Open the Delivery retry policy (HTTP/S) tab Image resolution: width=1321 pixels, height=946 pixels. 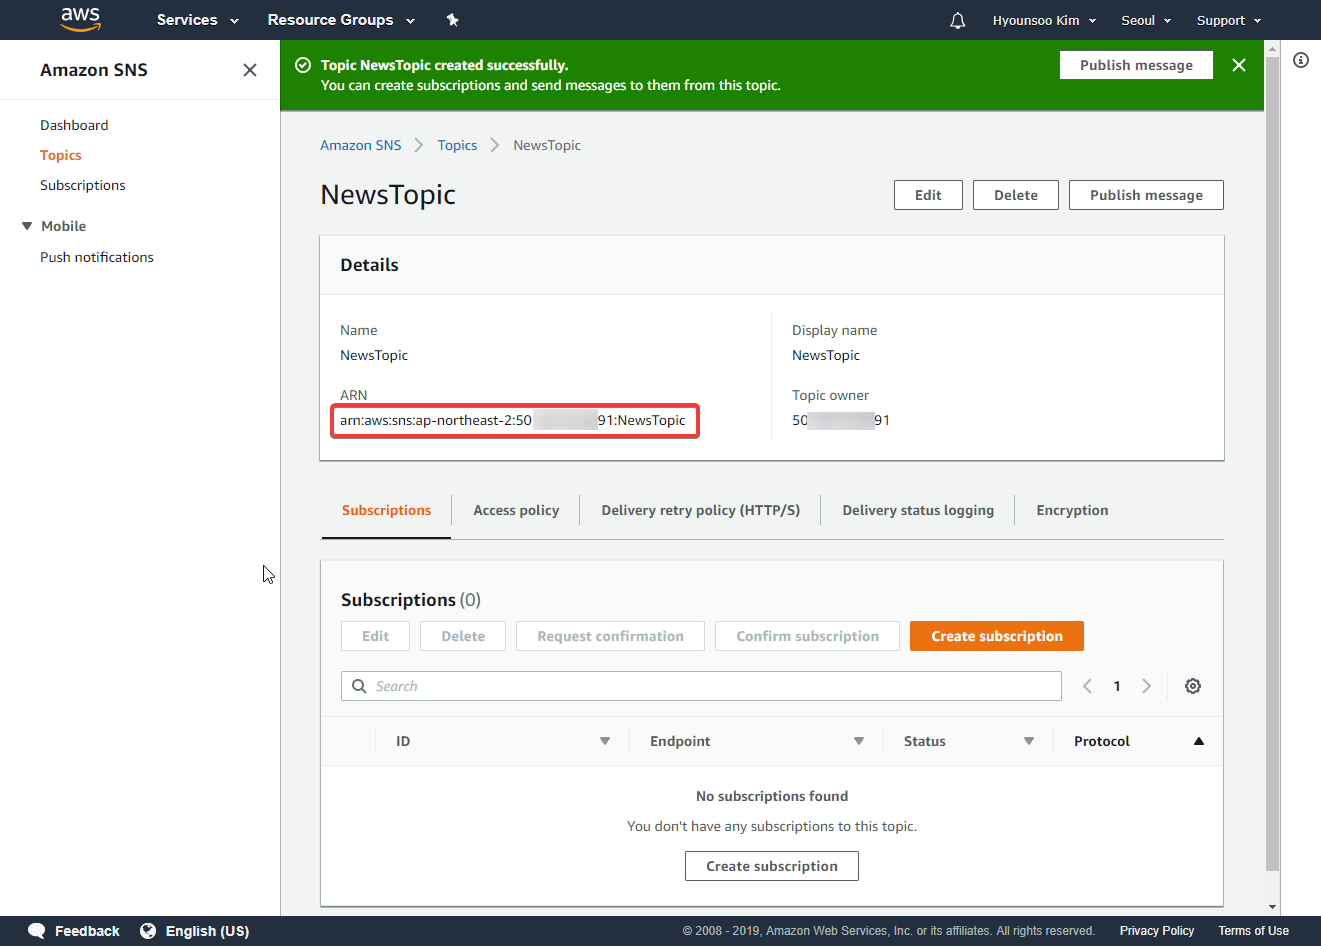[x=700, y=510]
